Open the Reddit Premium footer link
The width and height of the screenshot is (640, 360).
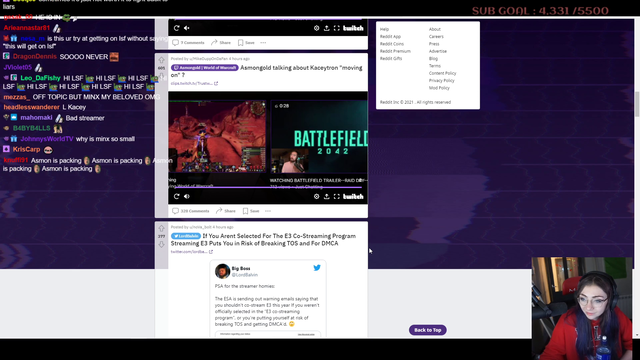tap(395, 51)
